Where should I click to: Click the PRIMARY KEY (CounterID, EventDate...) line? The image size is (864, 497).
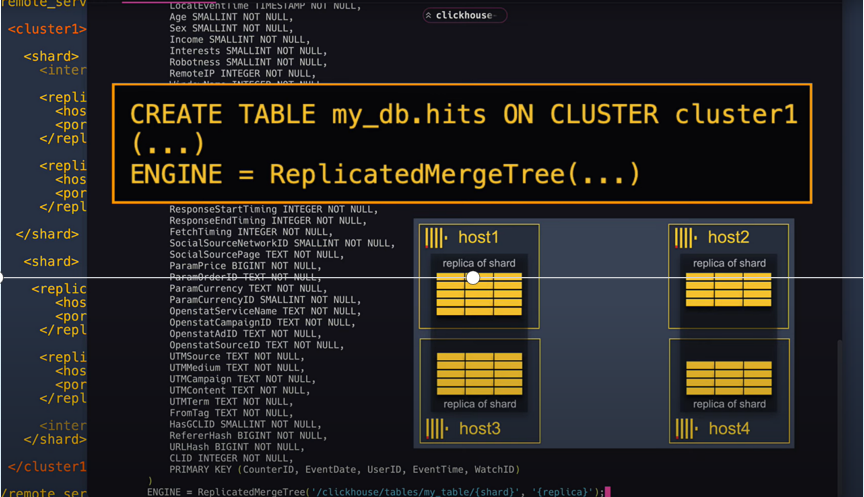point(344,469)
